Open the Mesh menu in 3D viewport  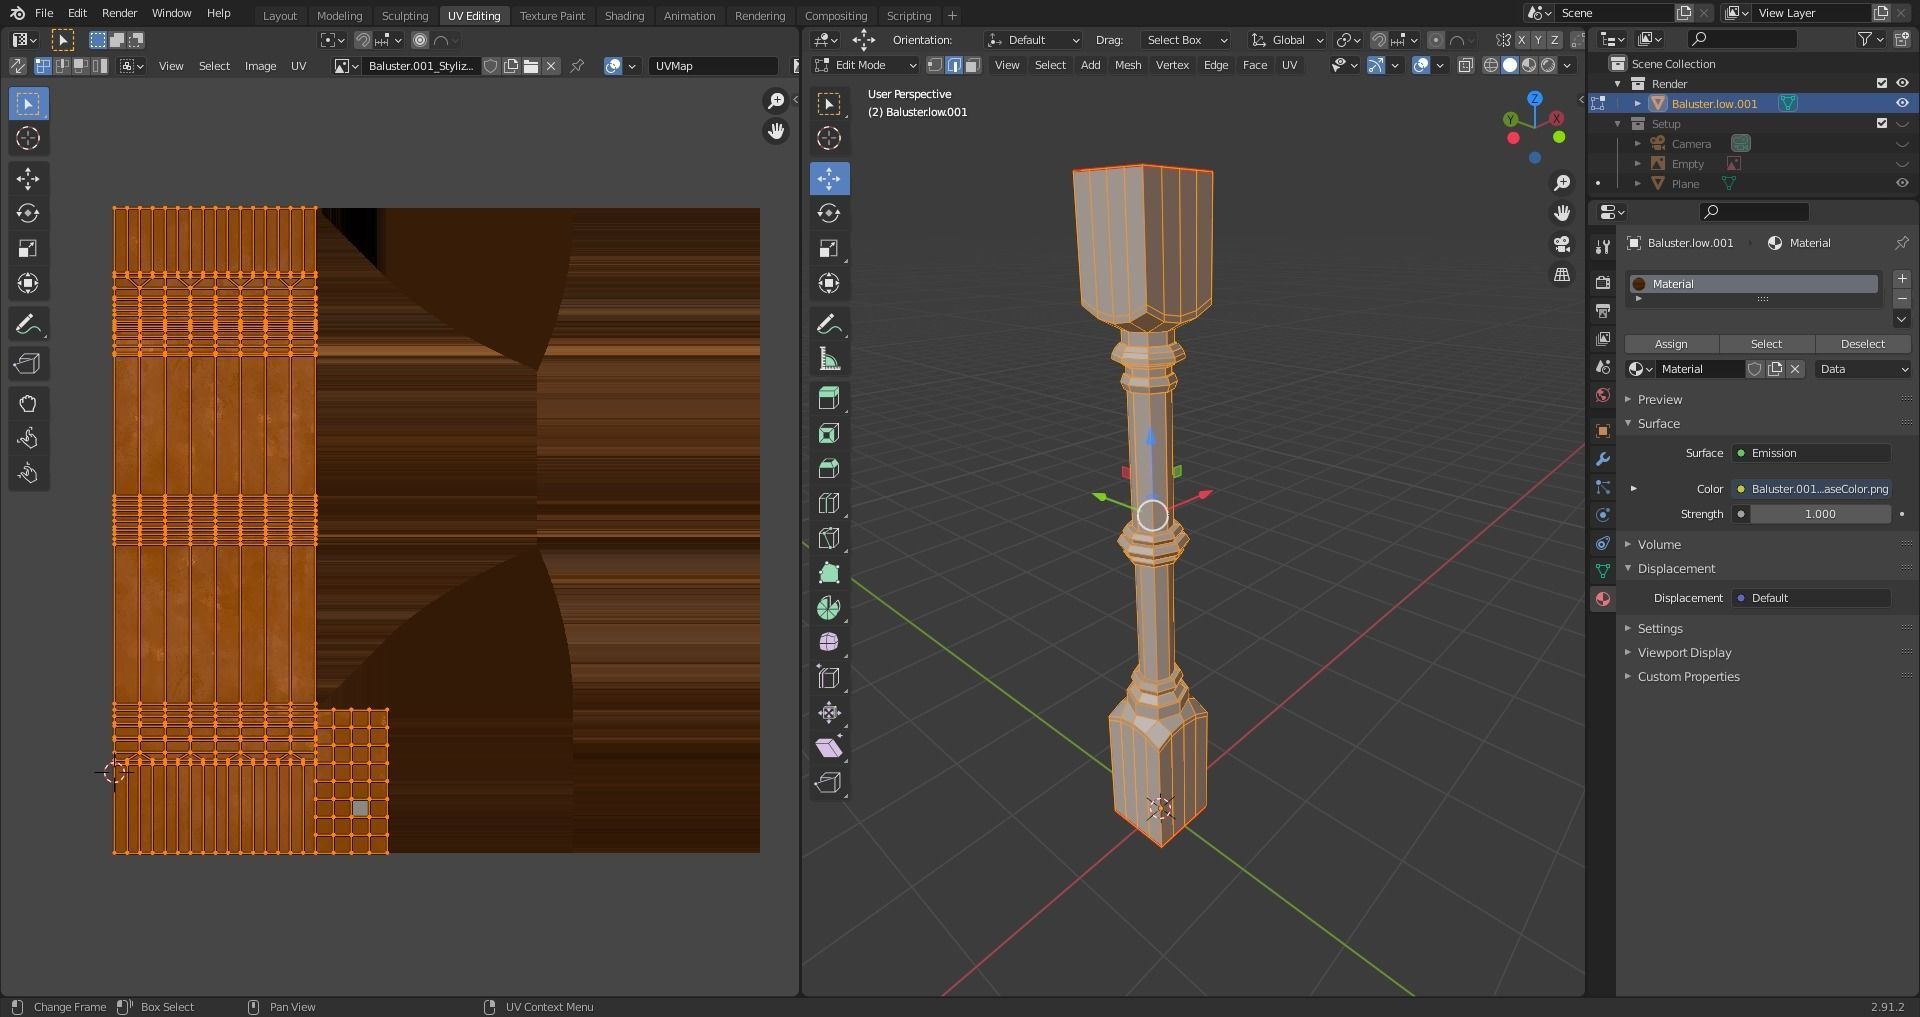click(1127, 65)
